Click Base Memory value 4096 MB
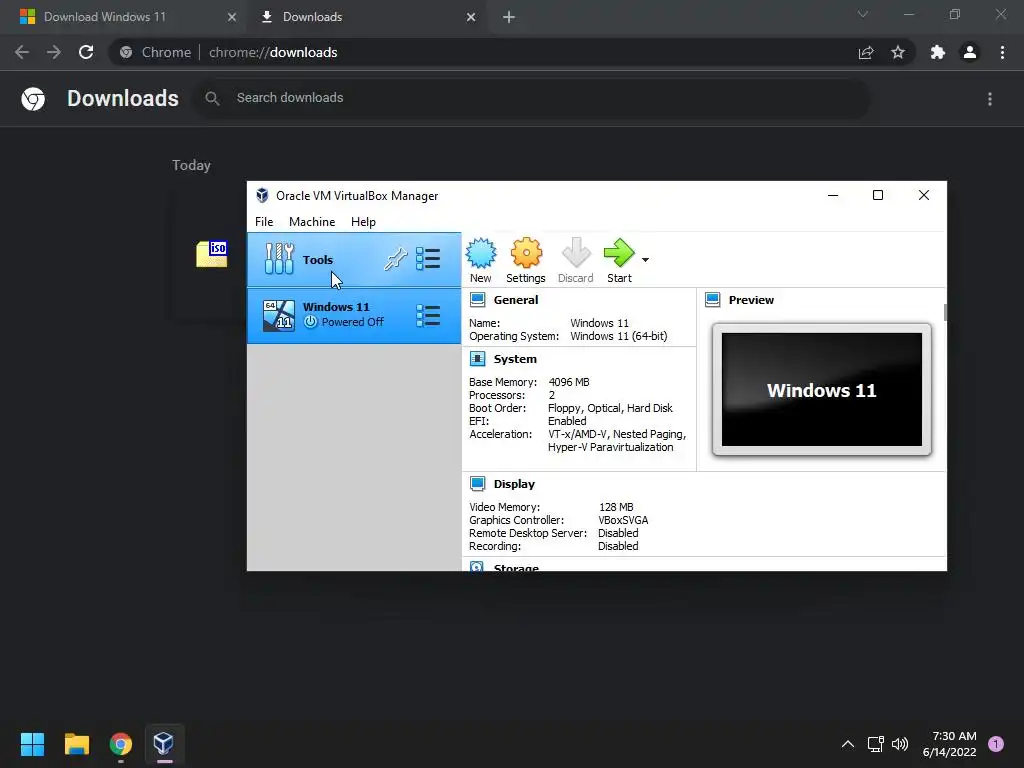 [x=569, y=382]
